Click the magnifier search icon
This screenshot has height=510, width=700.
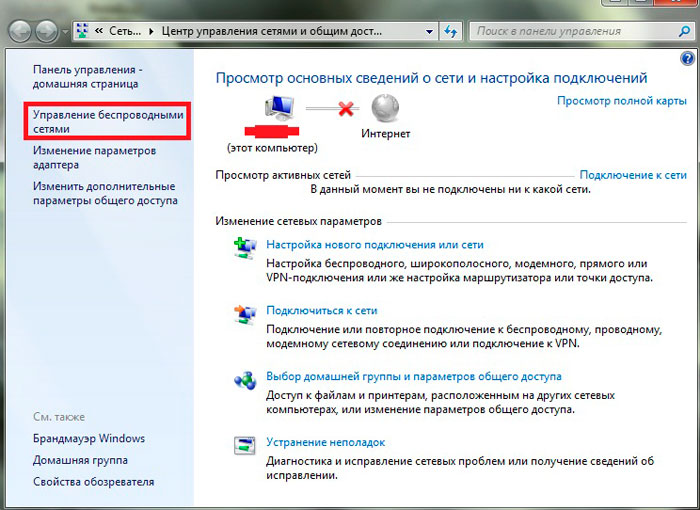click(684, 31)
